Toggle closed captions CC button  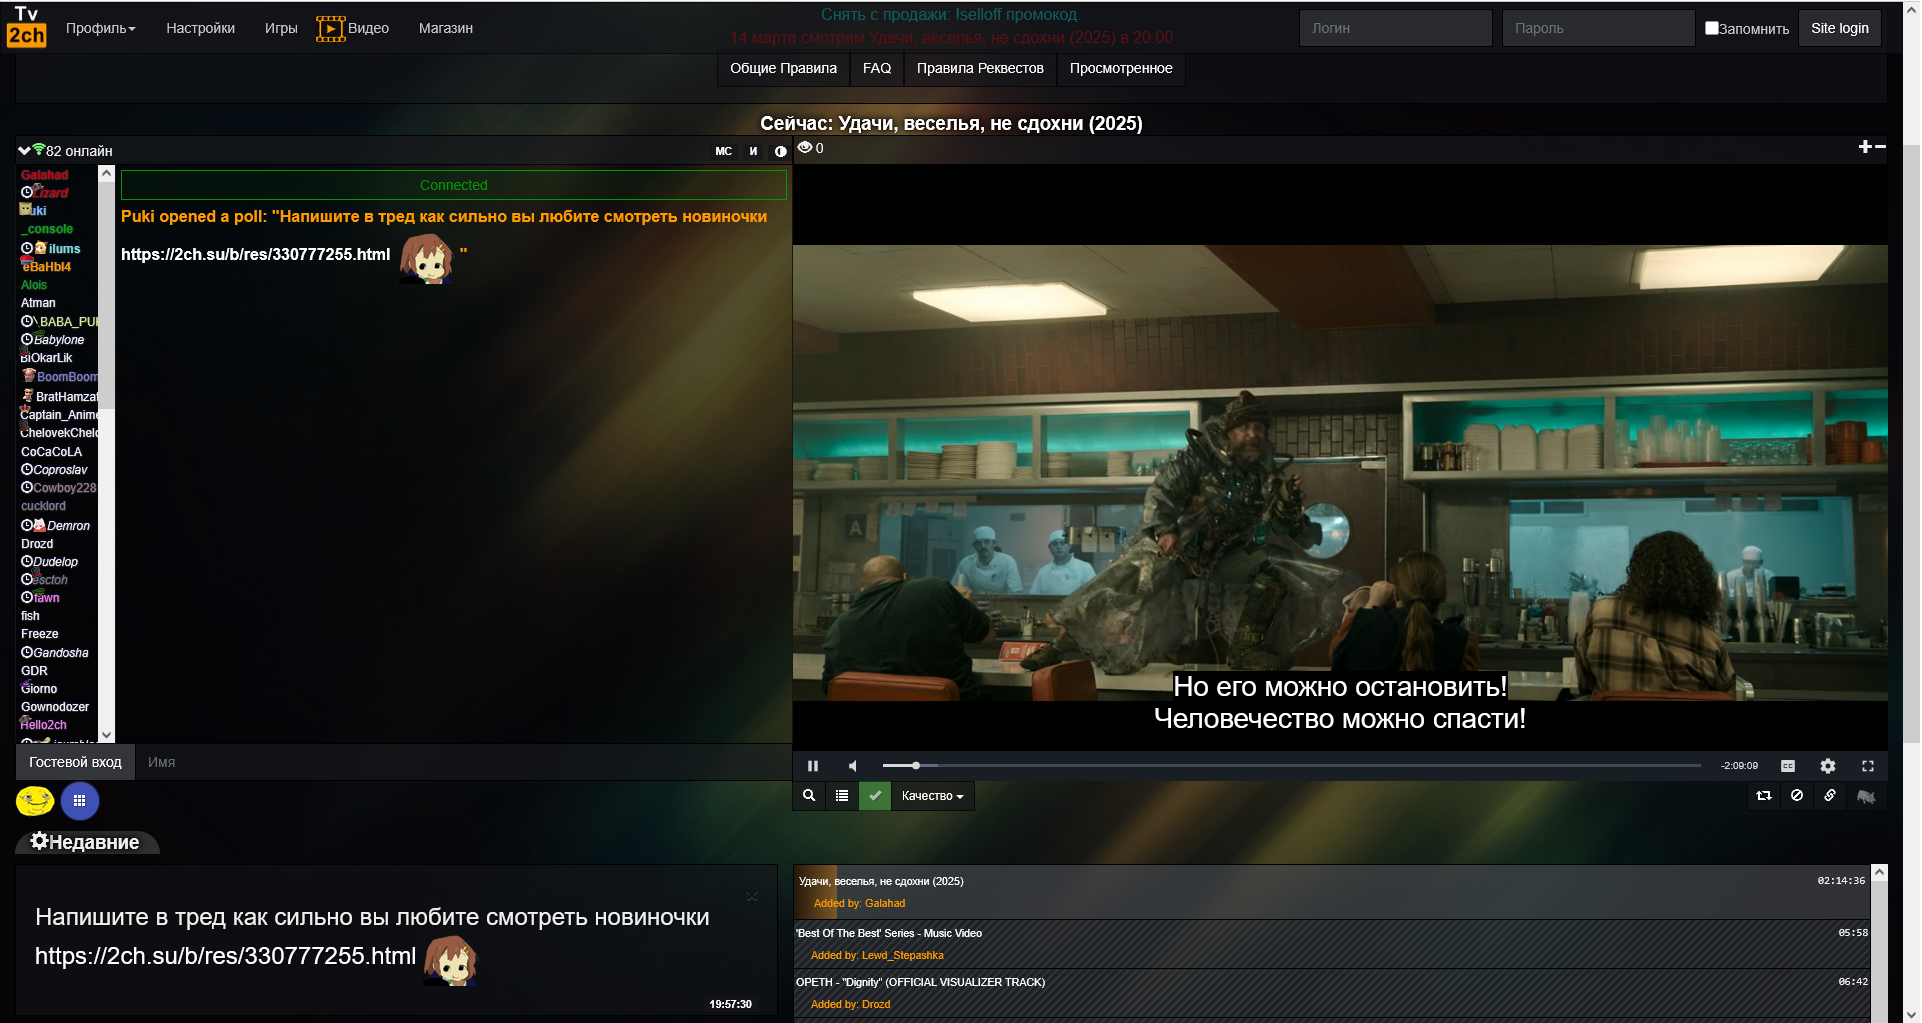(x=1788, y=766)
